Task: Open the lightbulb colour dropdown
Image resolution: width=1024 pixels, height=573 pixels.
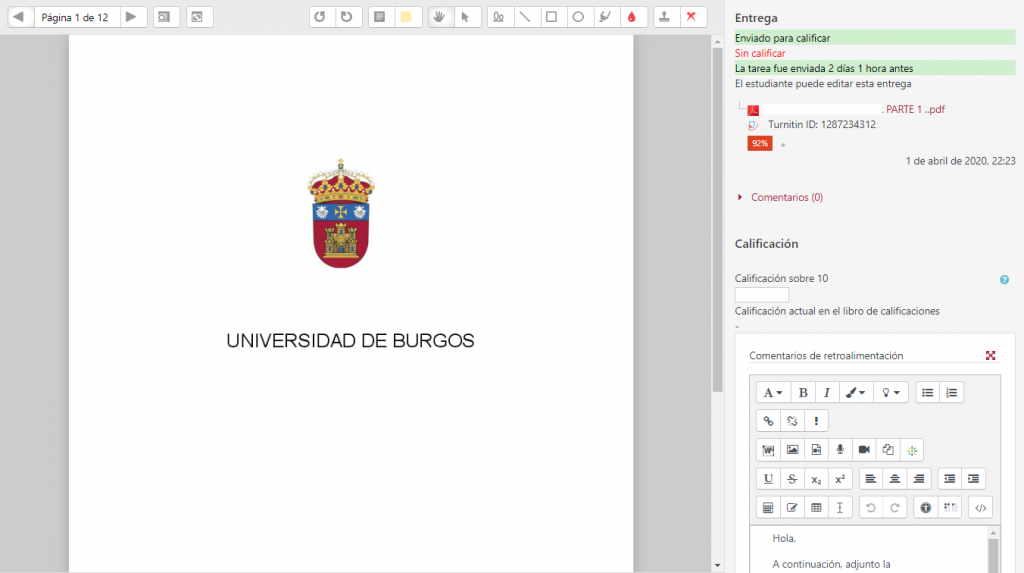Action: (x=891, y=393)
